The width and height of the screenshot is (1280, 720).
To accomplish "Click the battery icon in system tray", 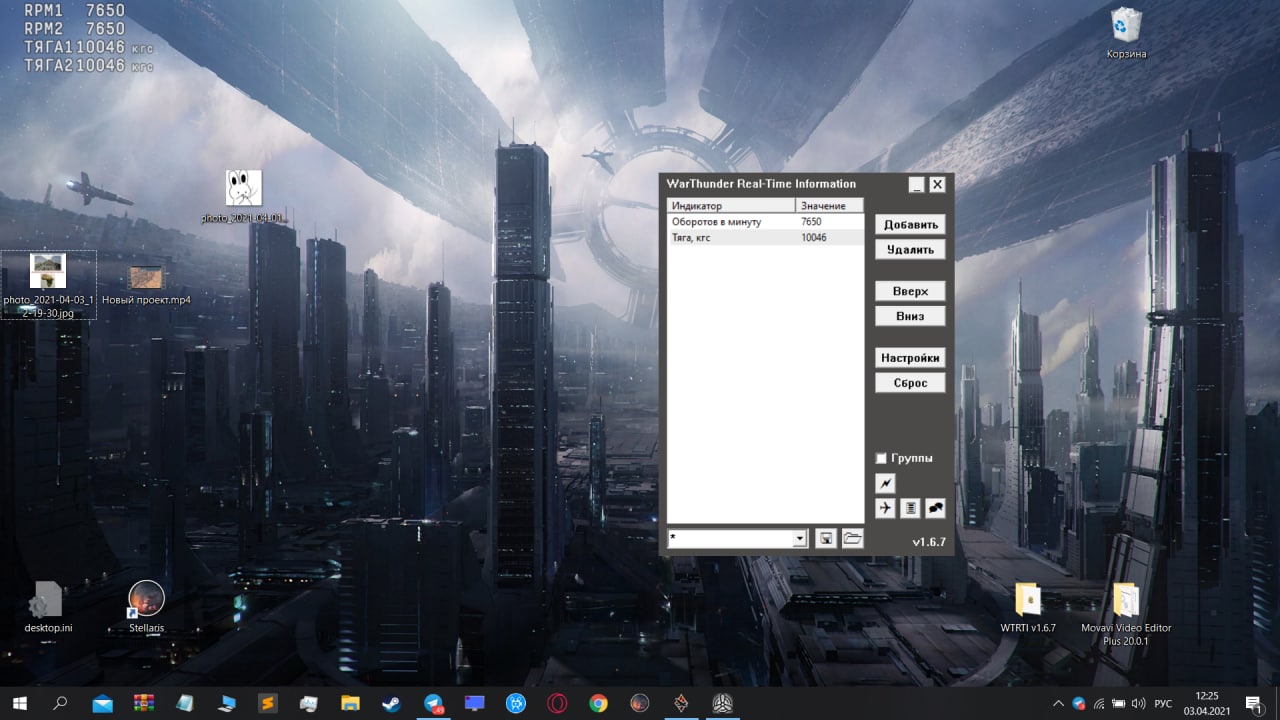I will point(1119,704).
